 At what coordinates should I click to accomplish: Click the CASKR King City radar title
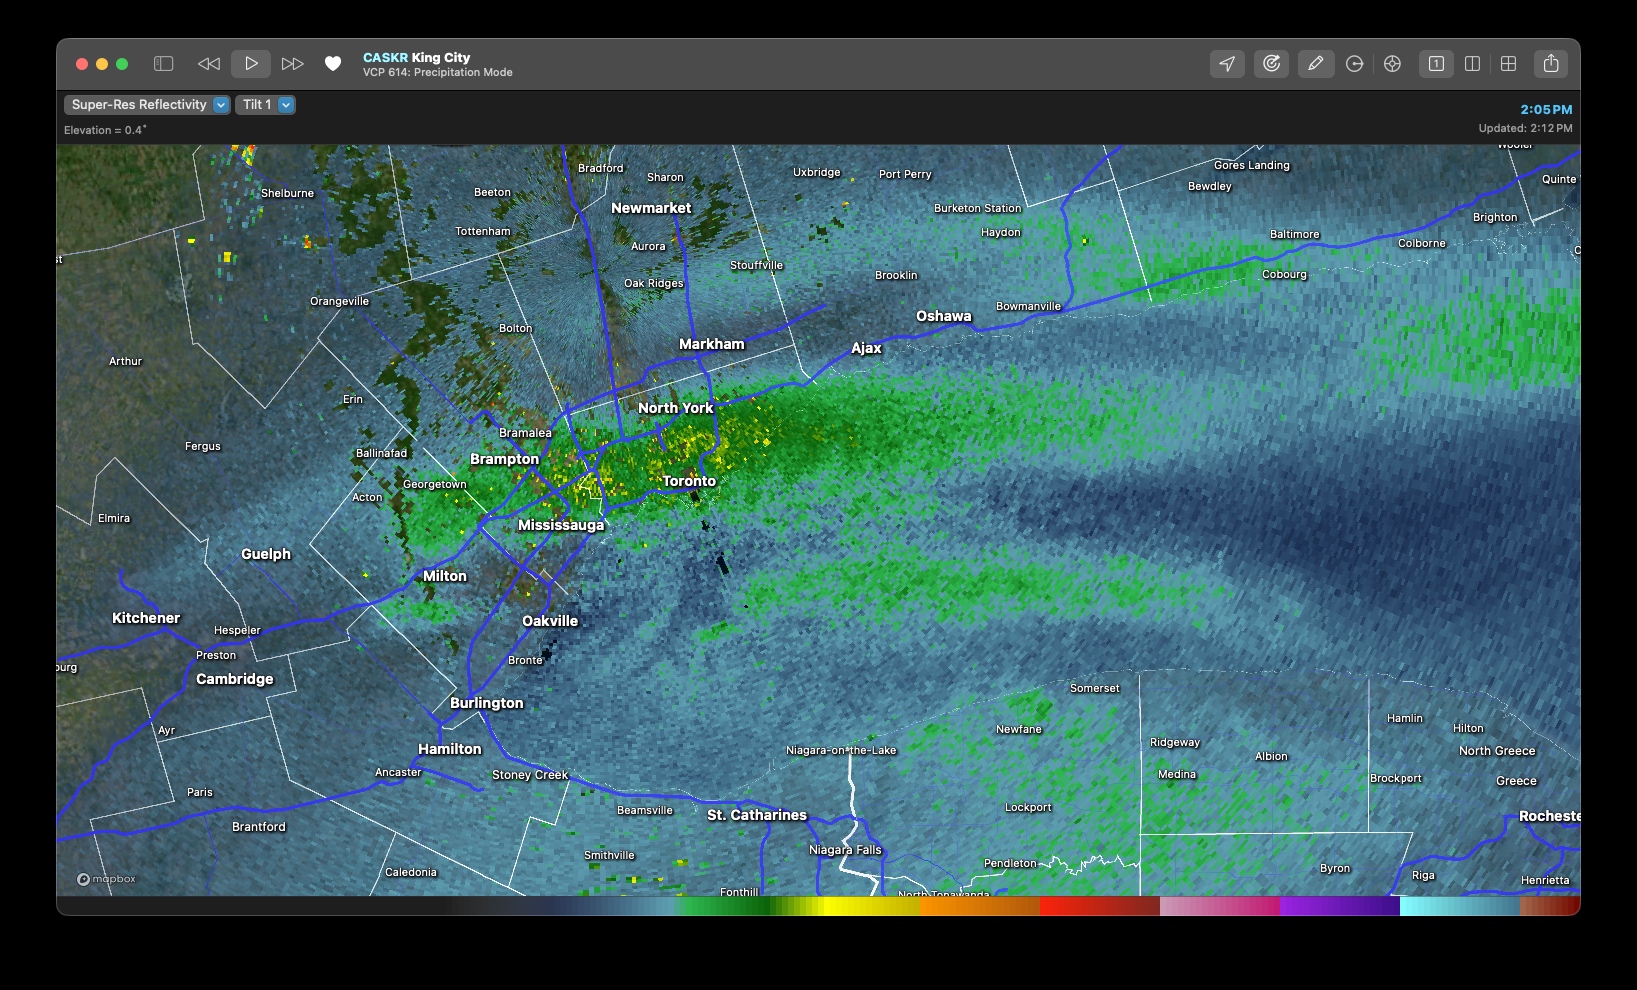(416, 58)
